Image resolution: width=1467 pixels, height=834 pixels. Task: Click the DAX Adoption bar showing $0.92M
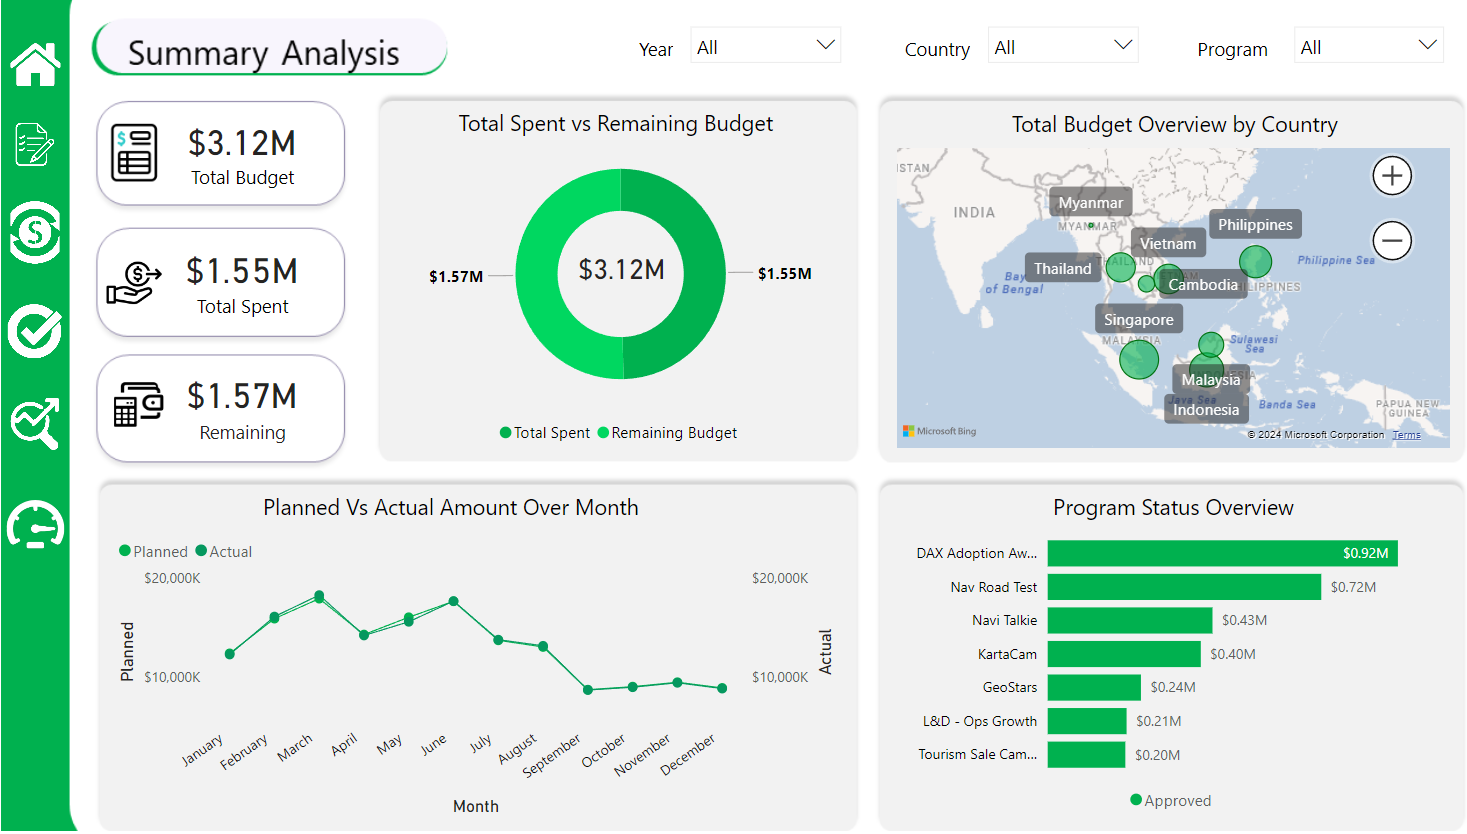[x=1220, y=553]
